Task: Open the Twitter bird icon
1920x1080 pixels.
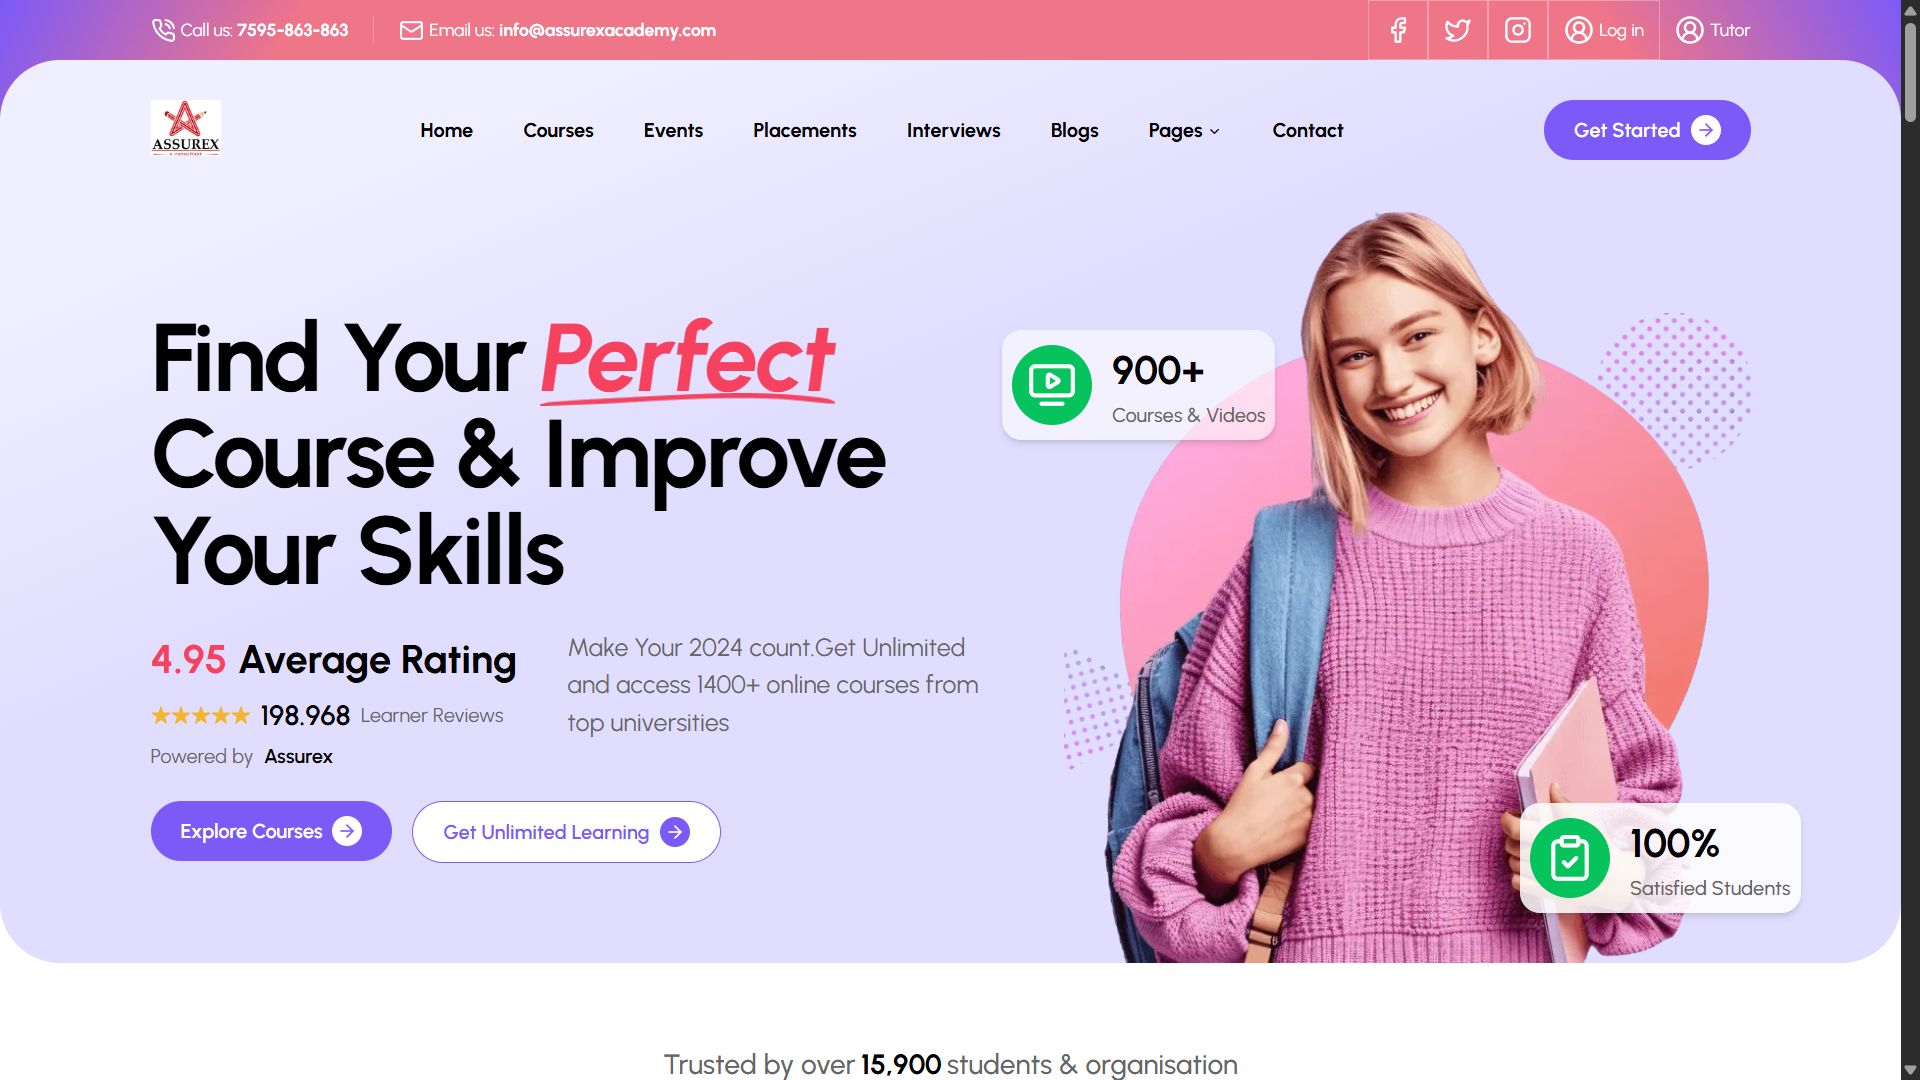Action: pos(1458,30)
